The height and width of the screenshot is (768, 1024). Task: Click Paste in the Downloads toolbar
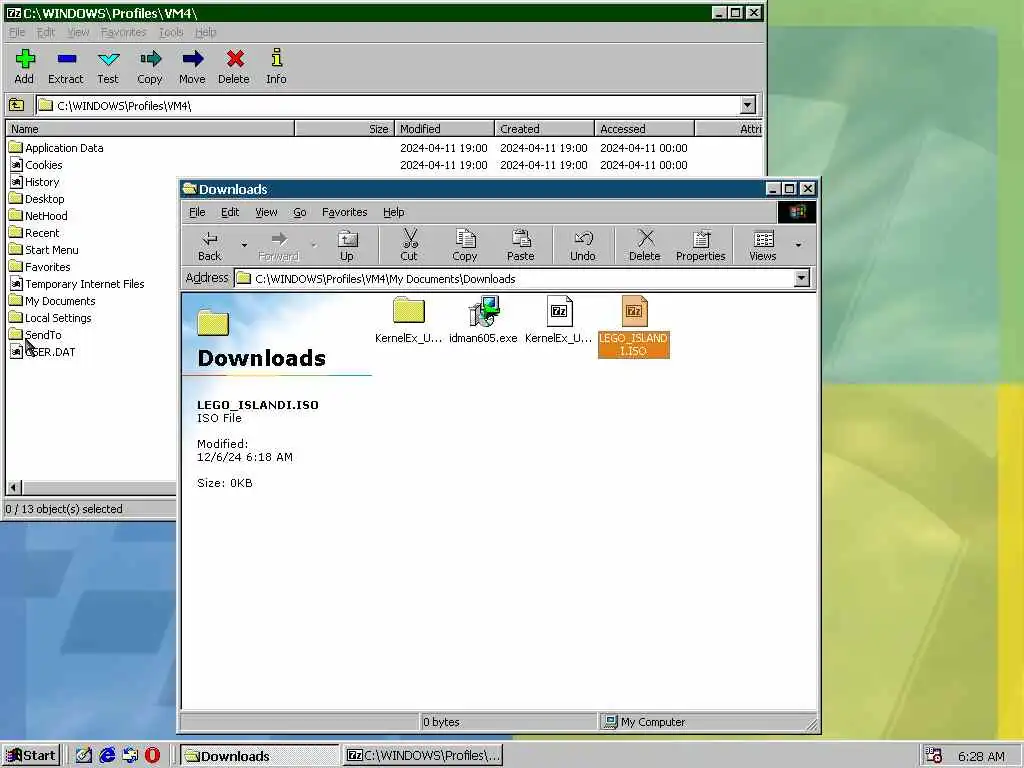(520, 246)
